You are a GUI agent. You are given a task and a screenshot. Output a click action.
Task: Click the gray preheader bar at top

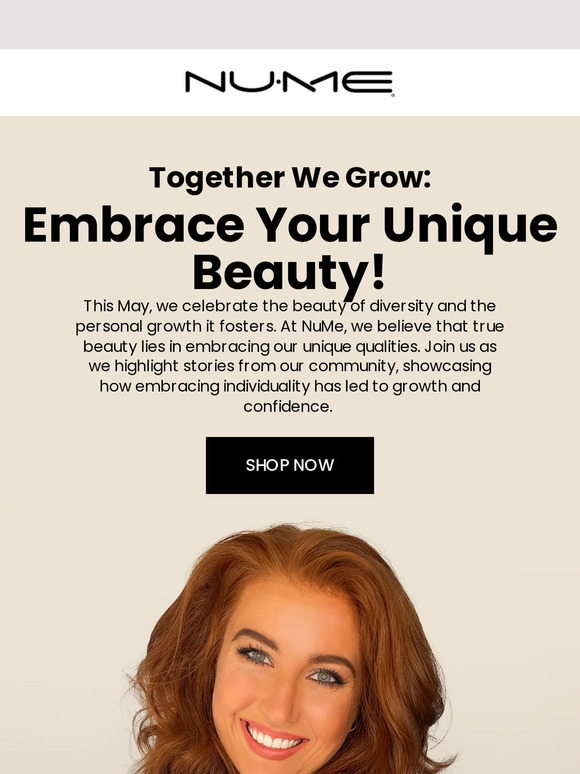(x=290, y=24)
